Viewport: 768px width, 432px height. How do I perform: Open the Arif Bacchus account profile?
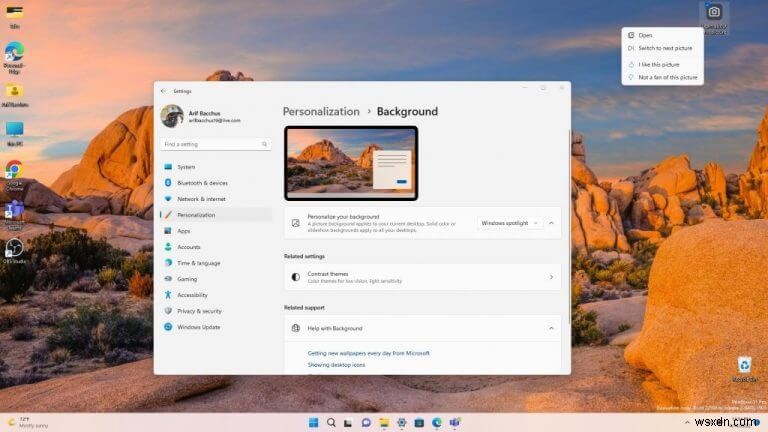coord(201,116)
